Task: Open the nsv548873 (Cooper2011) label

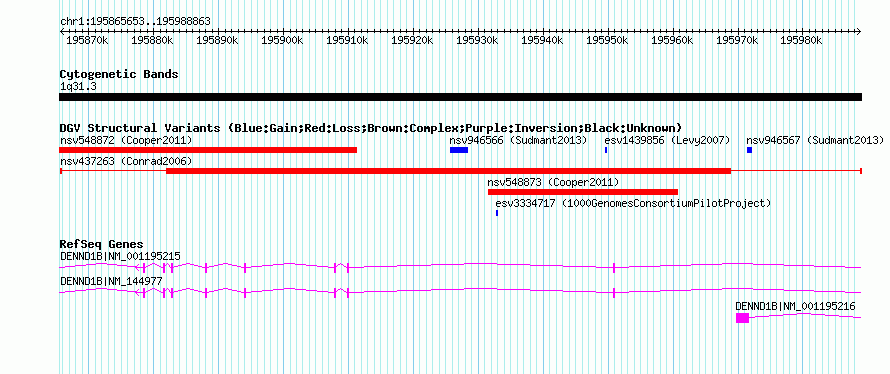Action: 553,182
